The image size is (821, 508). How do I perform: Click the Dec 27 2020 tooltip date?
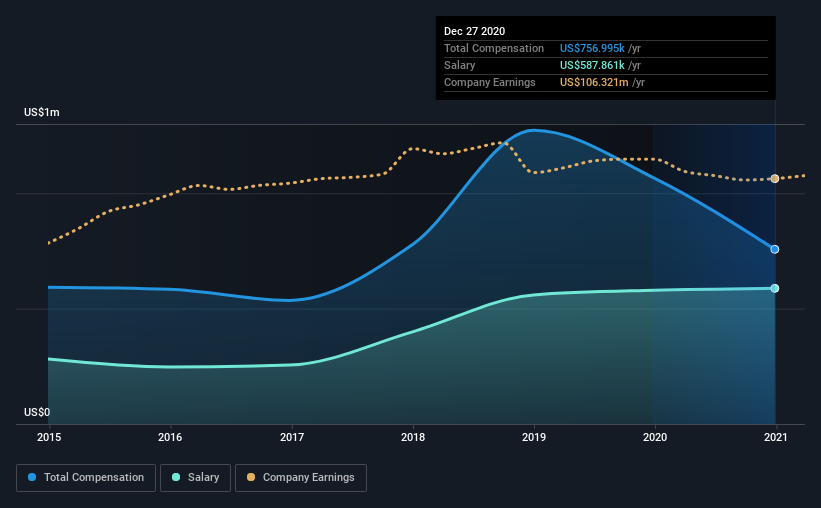[474, 31]
